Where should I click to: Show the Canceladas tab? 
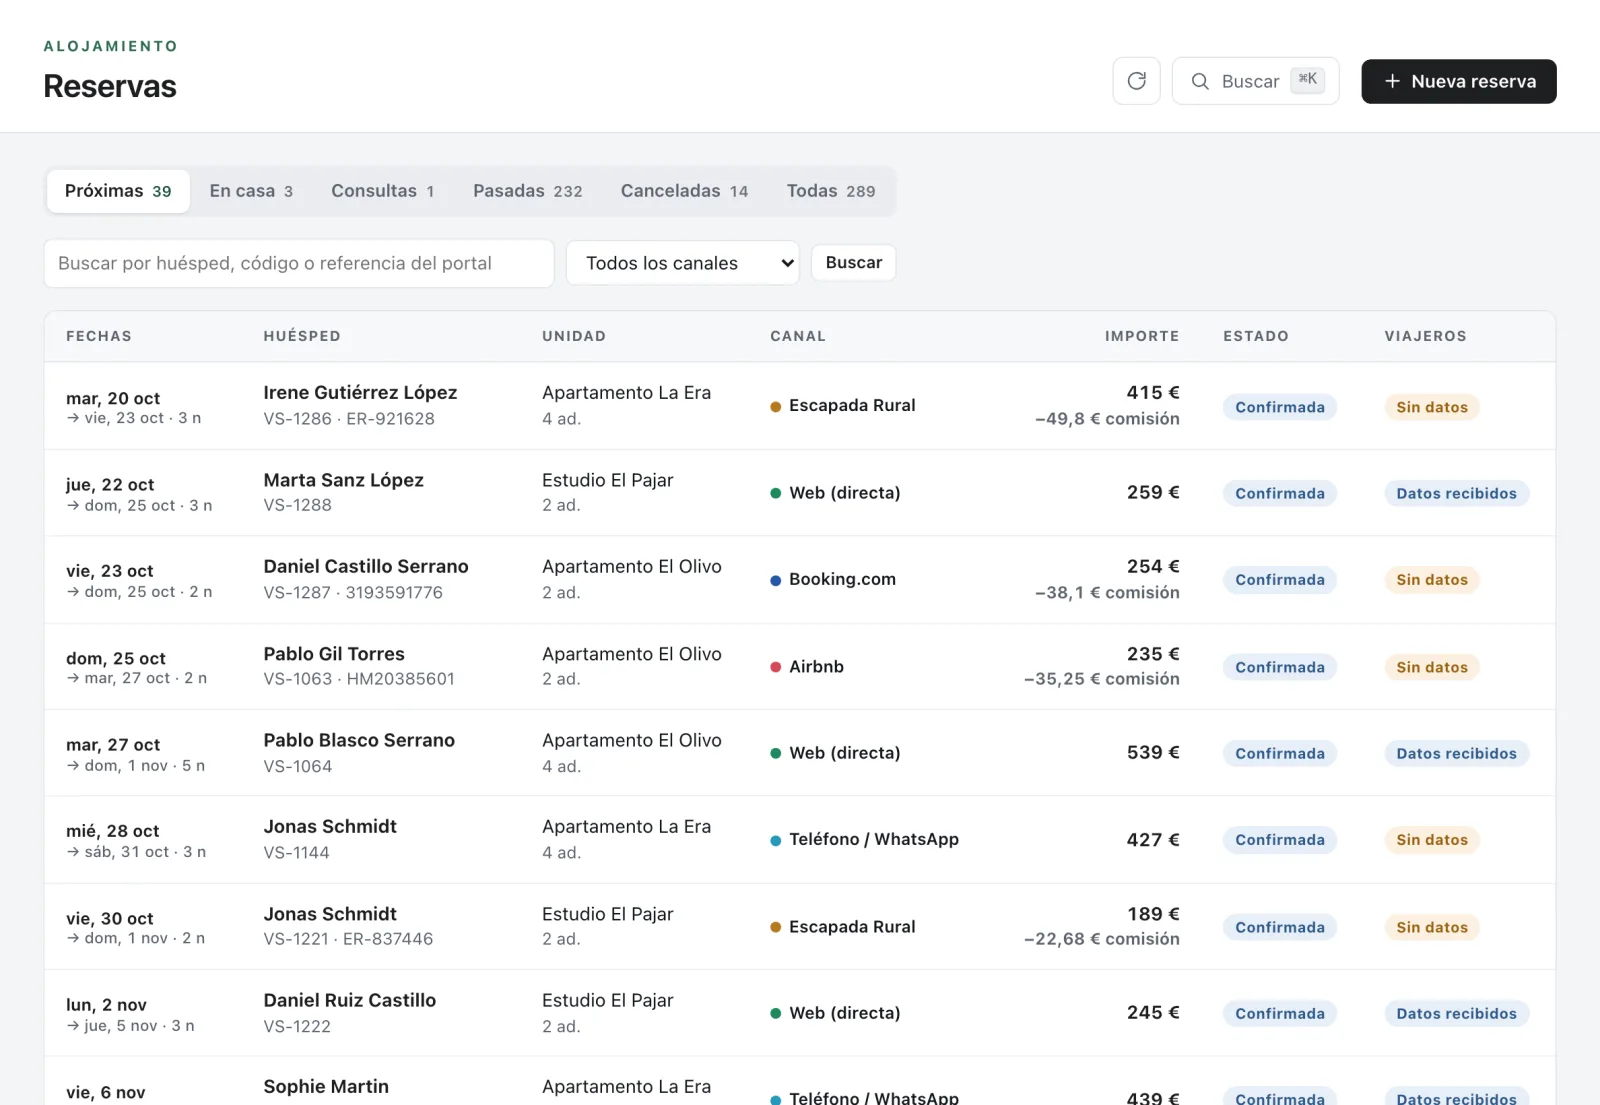pyautogui.click(x=684, y=191)
